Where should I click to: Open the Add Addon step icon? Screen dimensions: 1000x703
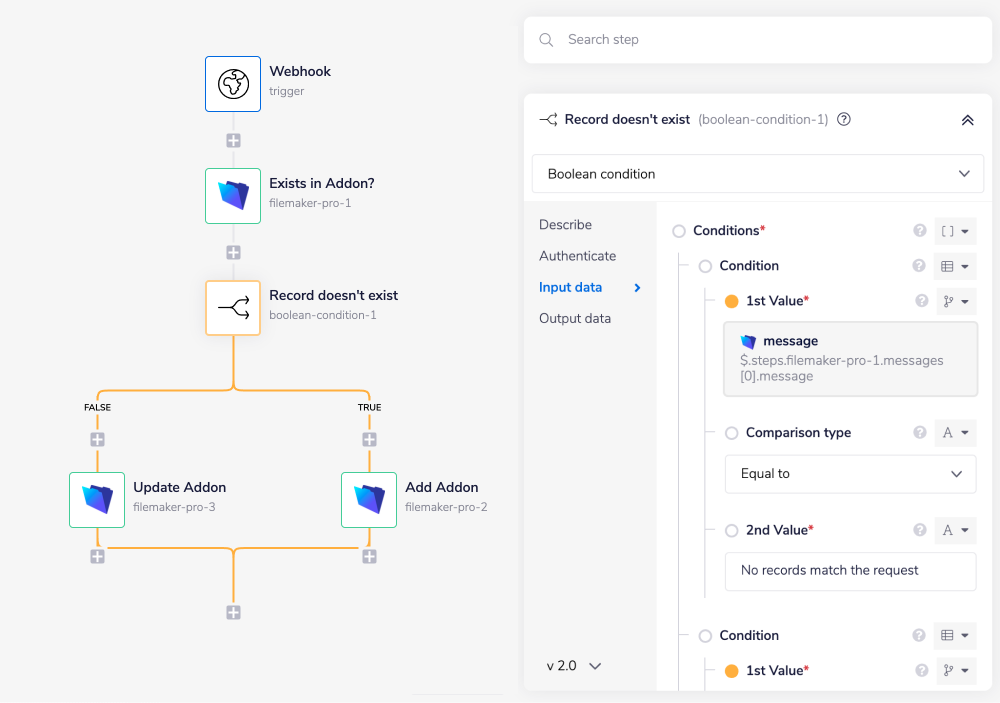pyautogui.click(x=369, y=500)
